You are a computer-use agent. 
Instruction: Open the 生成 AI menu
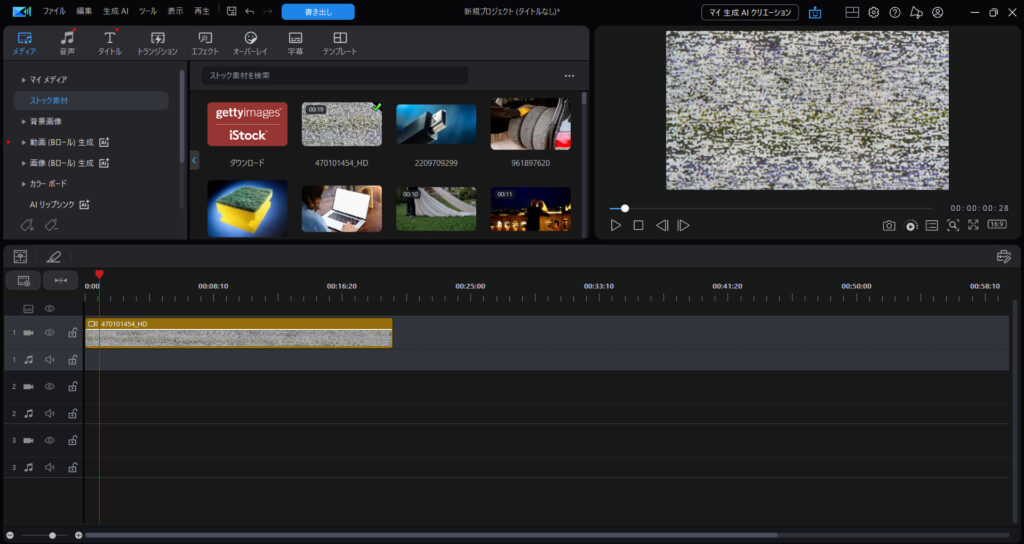(x=116, y=11)
